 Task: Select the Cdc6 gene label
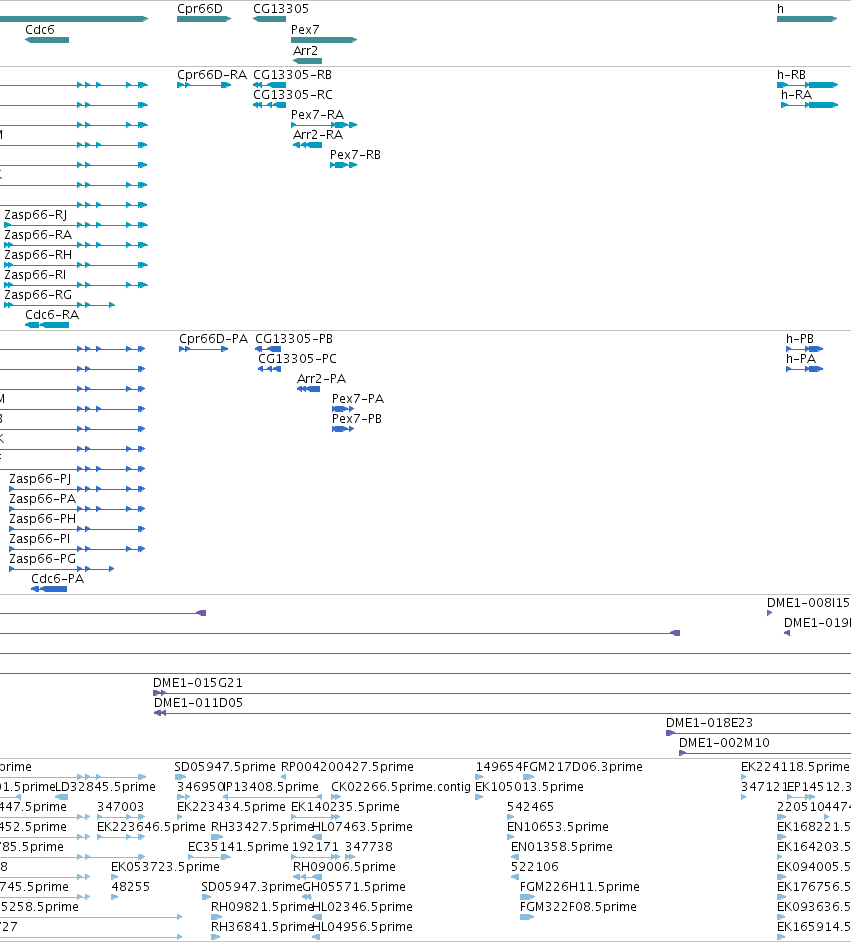[x=40, y=30]
